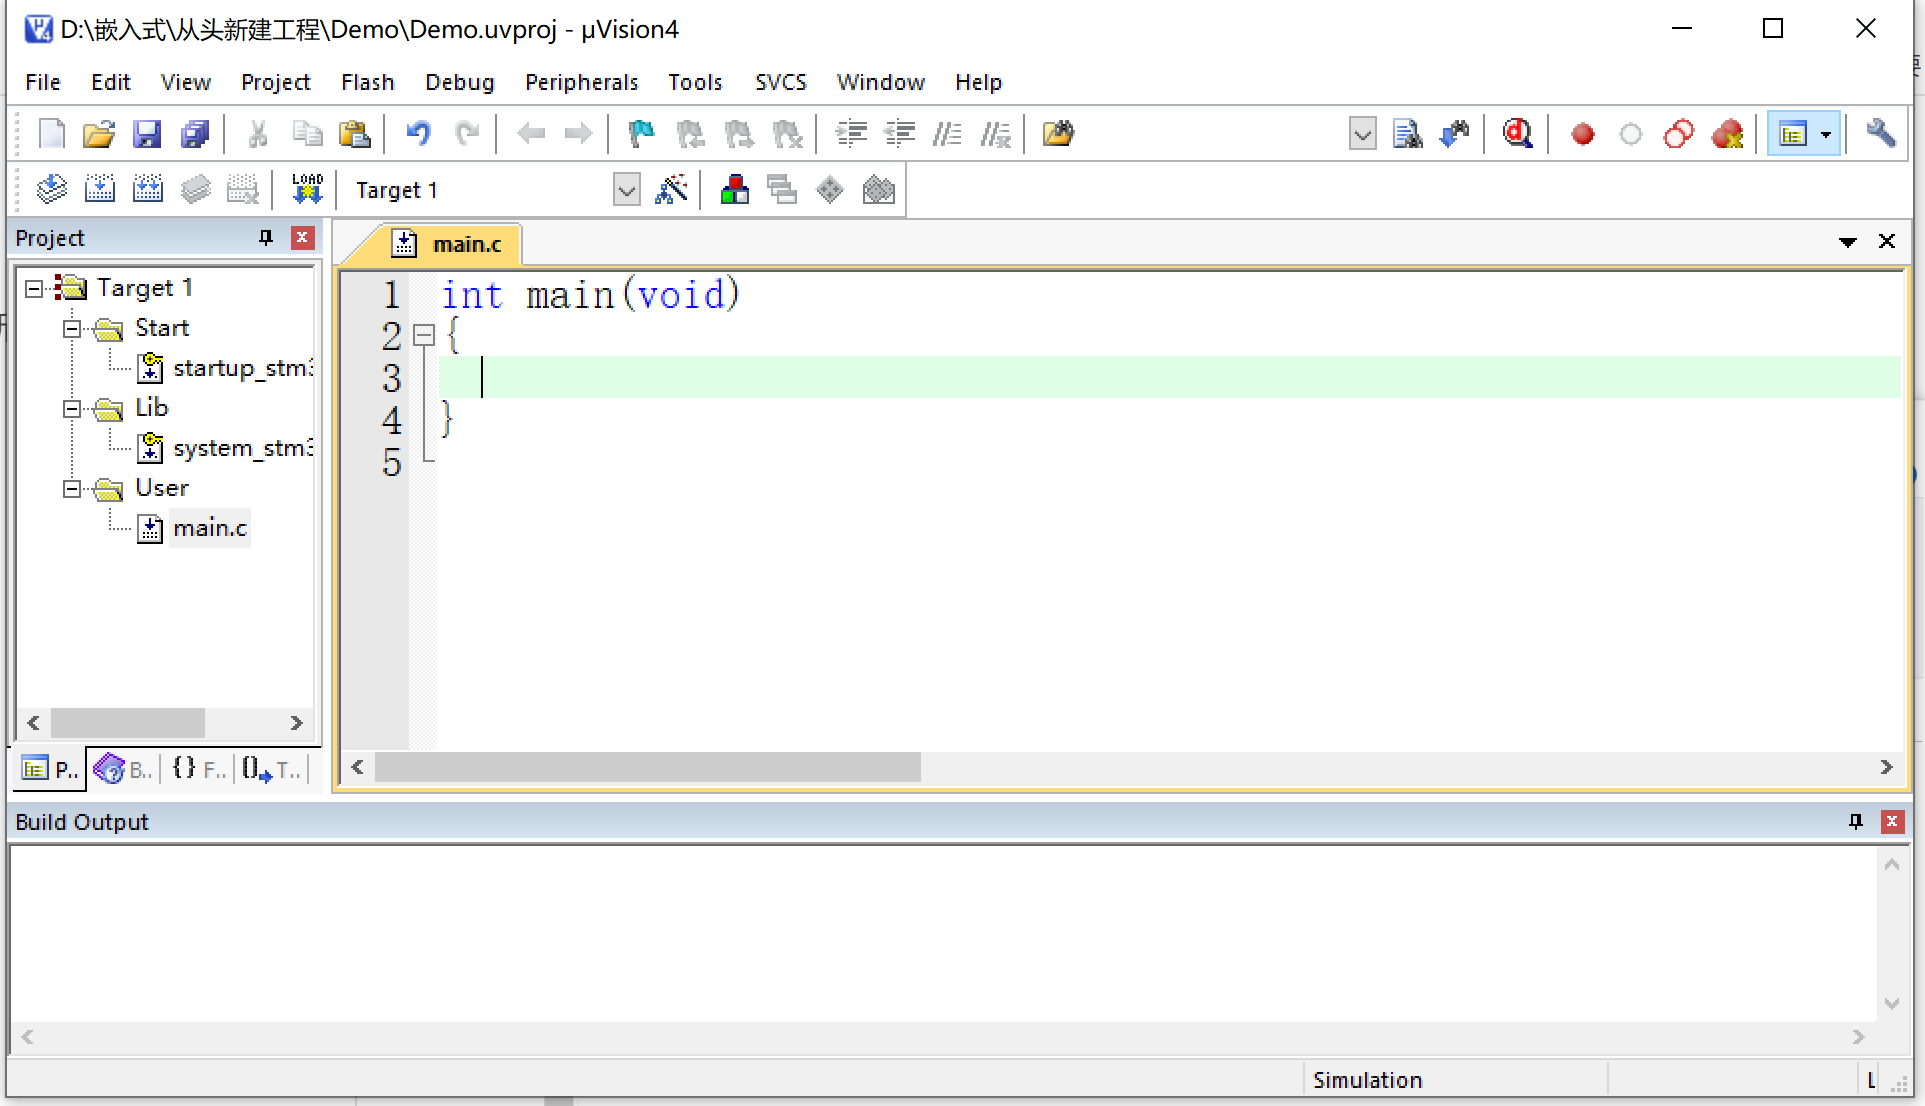Click the Rebuild all target files icon
This screenshot has height=1106, width=1925.
(x=148, y=189)
